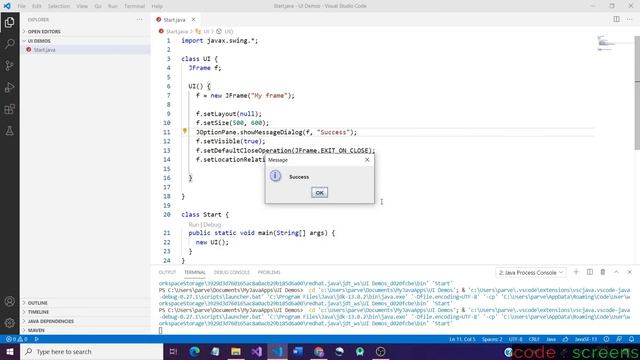
Task: Click Debug code lens above main
Action: [x=212, y=224]
